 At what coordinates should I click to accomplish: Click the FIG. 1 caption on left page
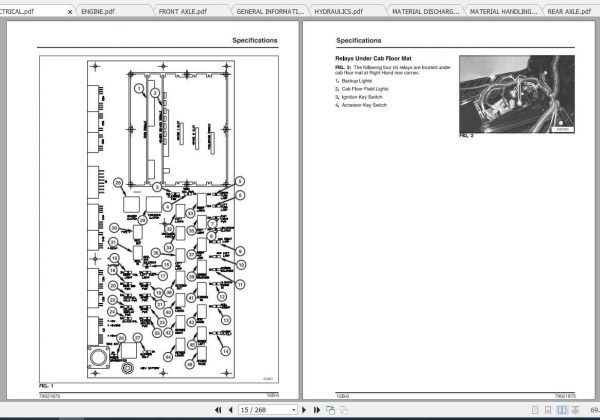[46, 386]
